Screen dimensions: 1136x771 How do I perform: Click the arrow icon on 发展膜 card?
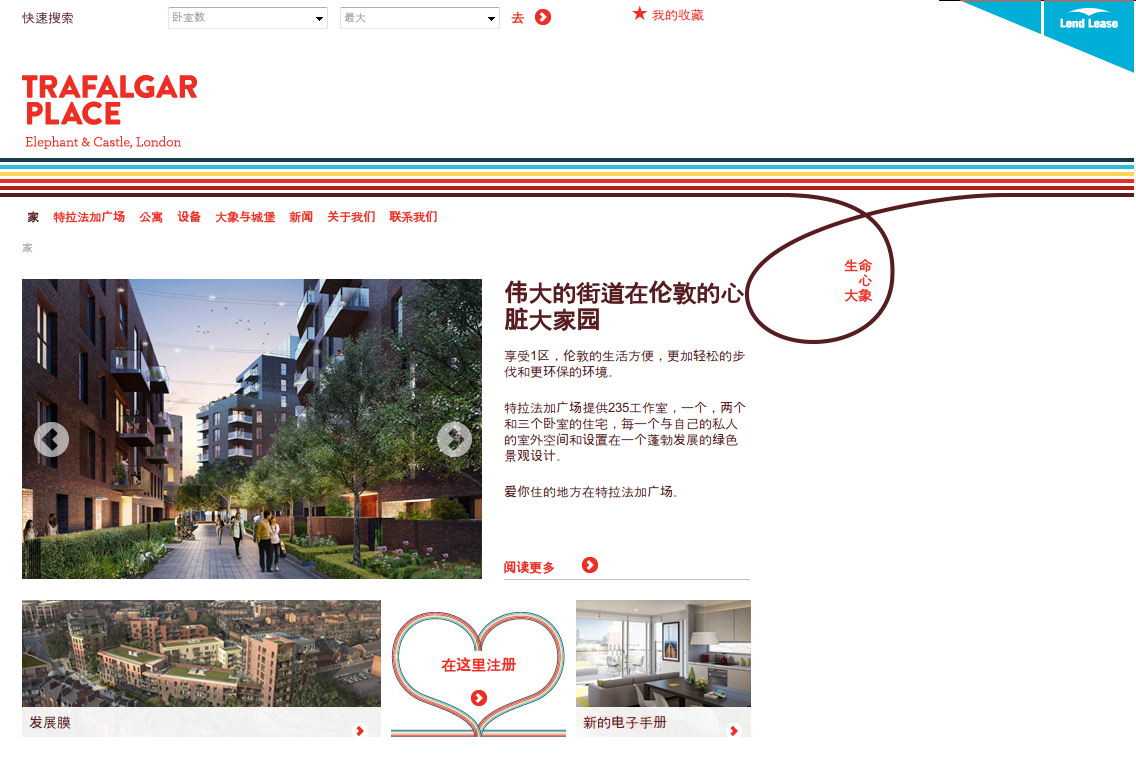359,730
